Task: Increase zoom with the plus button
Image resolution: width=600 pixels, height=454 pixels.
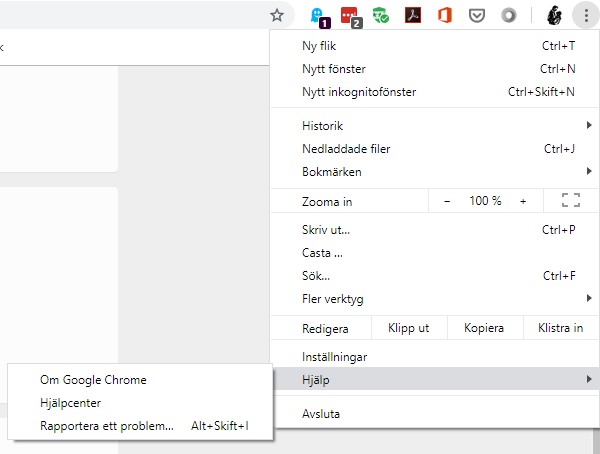Action: coord(523,201)
